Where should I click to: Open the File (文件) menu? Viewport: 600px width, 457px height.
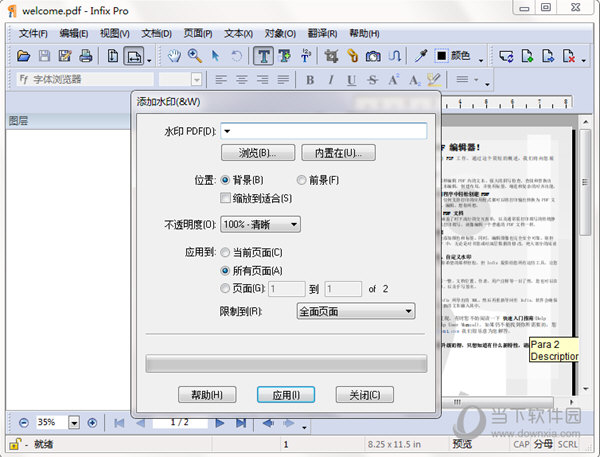click(x=33, y=34)
